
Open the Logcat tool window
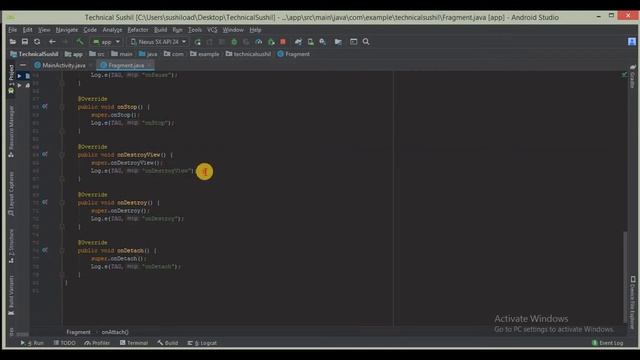(x=202, y=343)
